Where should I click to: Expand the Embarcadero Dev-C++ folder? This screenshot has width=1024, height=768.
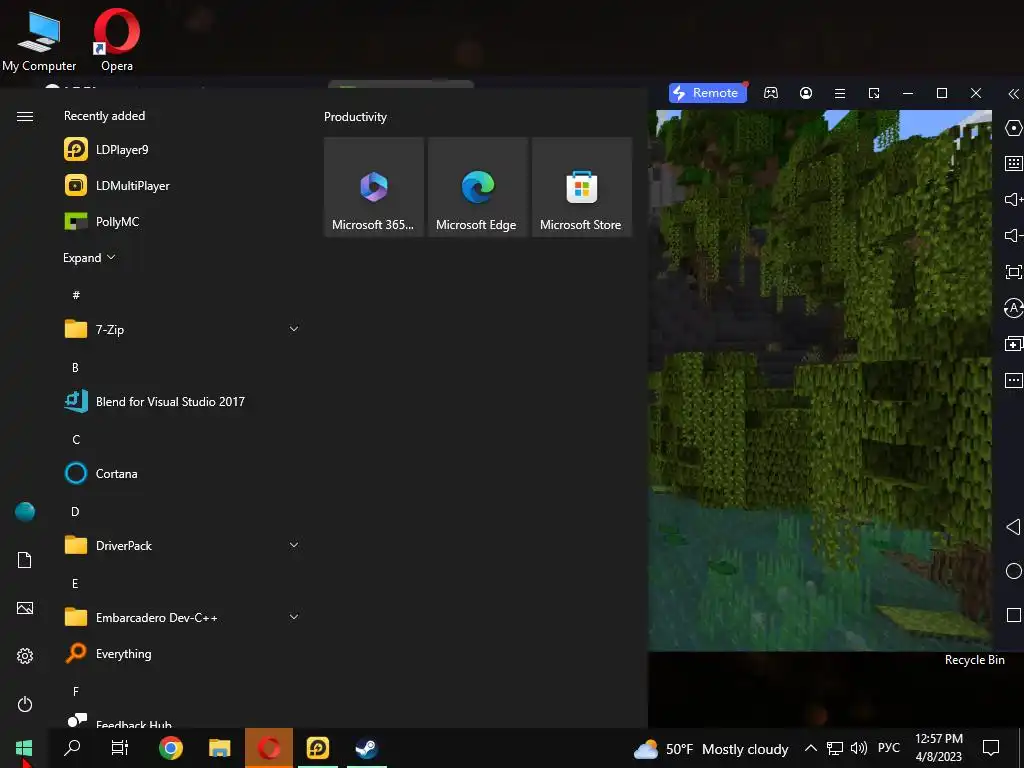(x=293, y=617)
